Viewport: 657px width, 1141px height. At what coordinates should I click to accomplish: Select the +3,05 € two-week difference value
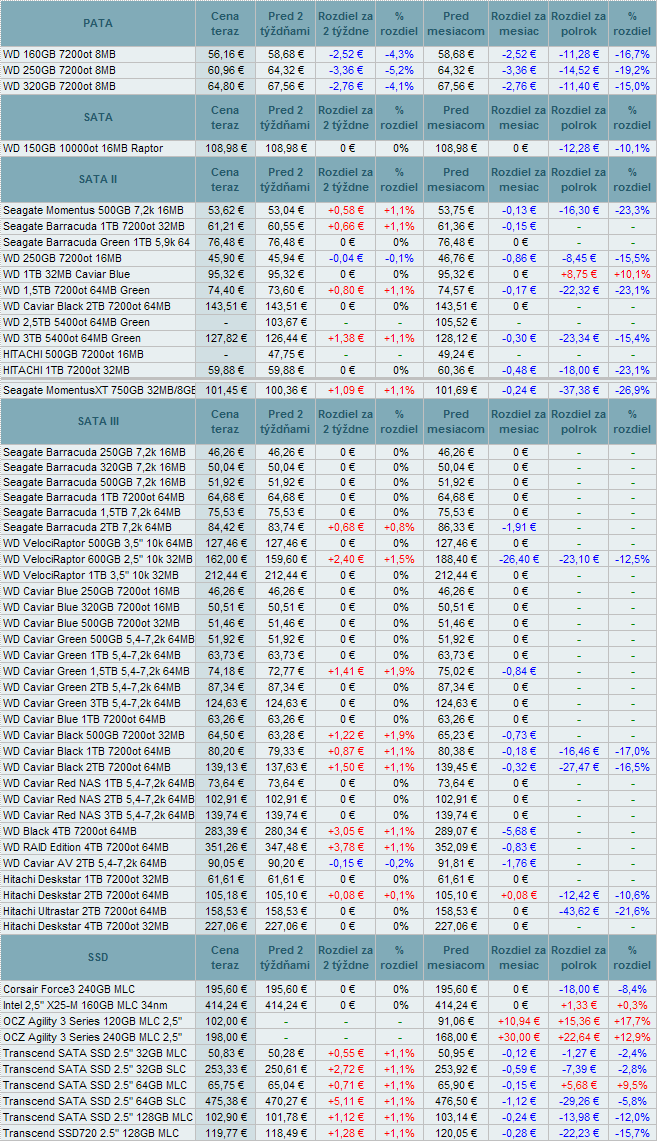coord(346,831)
